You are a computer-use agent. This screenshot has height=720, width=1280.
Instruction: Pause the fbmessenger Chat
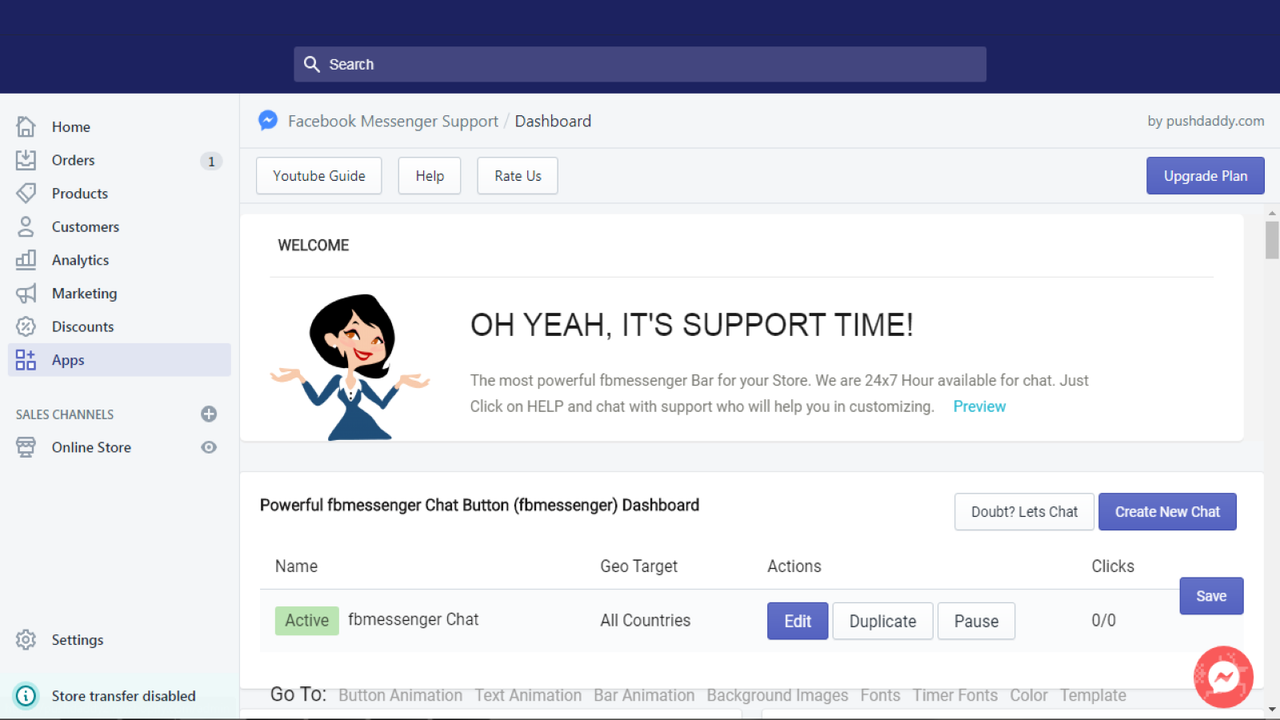tap(976, 621)
